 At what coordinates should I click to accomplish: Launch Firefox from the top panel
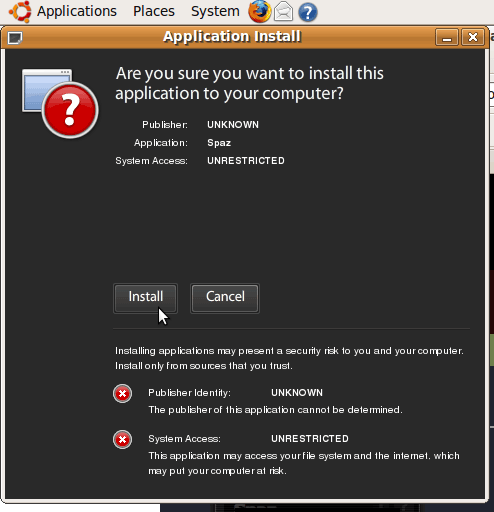click(259, 12)
